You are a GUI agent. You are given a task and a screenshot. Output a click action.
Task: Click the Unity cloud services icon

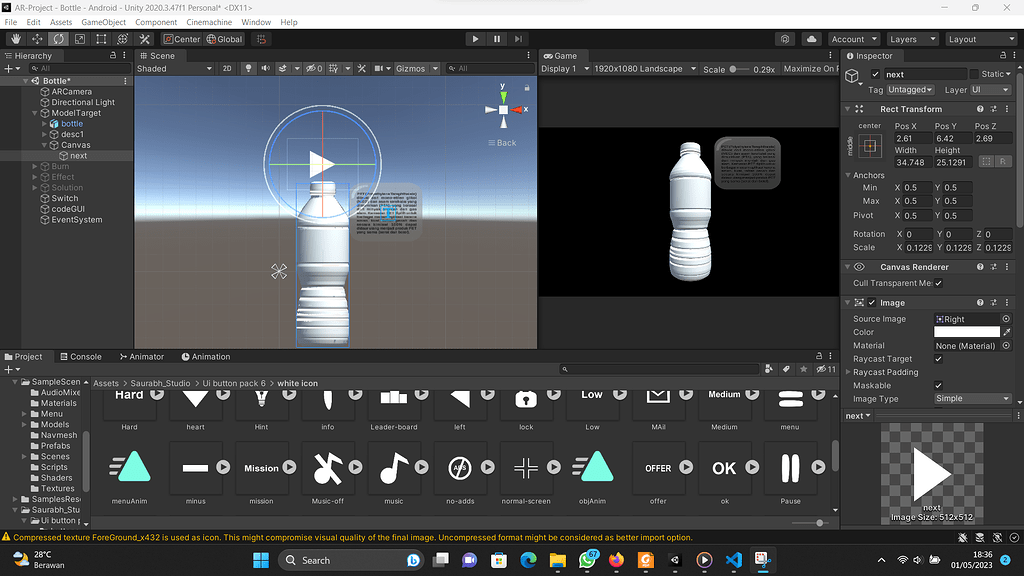pyautogui.click(x=811, y=38)
